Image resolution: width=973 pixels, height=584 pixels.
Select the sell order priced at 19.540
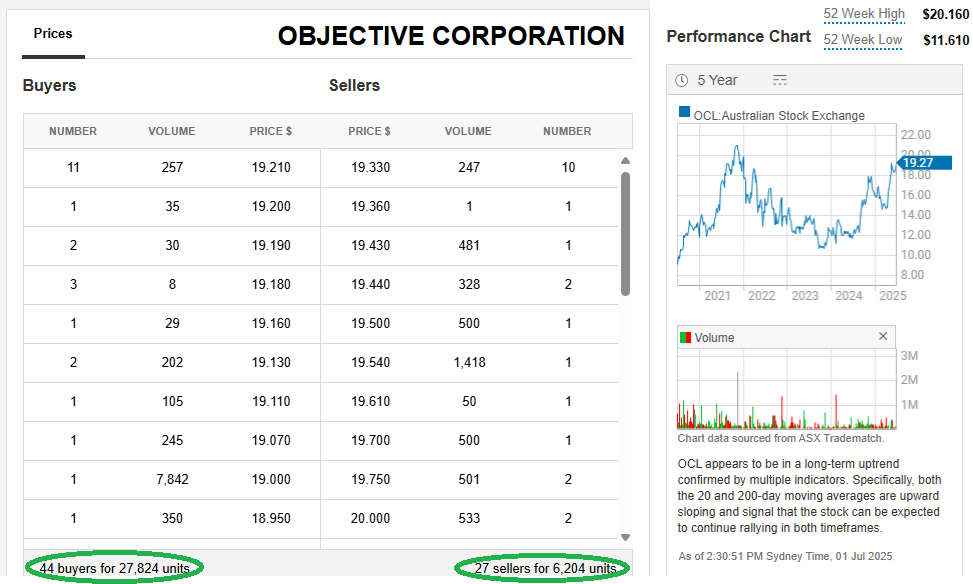click(x=370, y=363)
